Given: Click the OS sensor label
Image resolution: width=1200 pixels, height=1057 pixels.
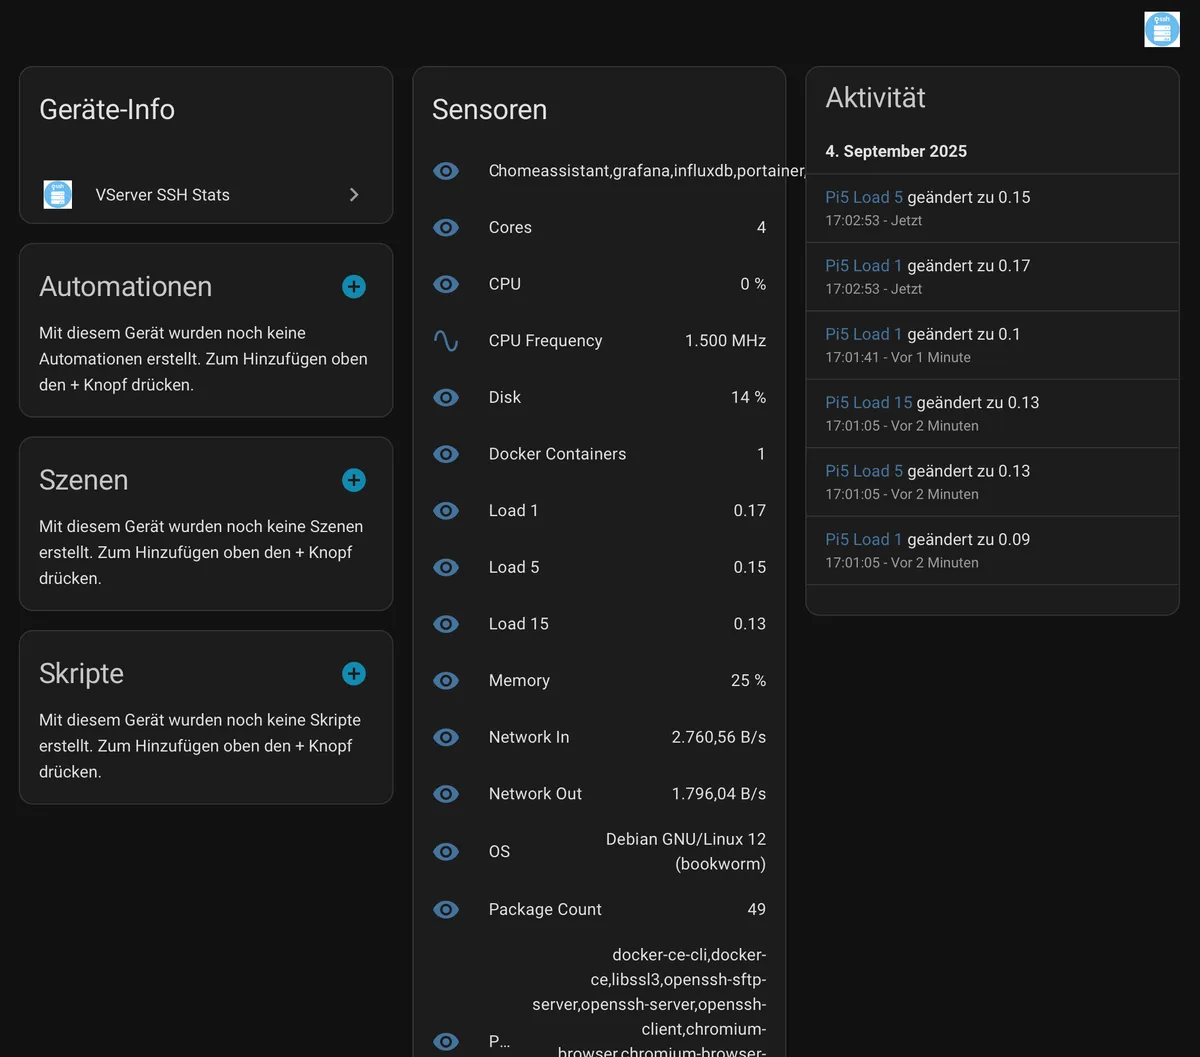Looking at the screenshot, I should 499,852.
